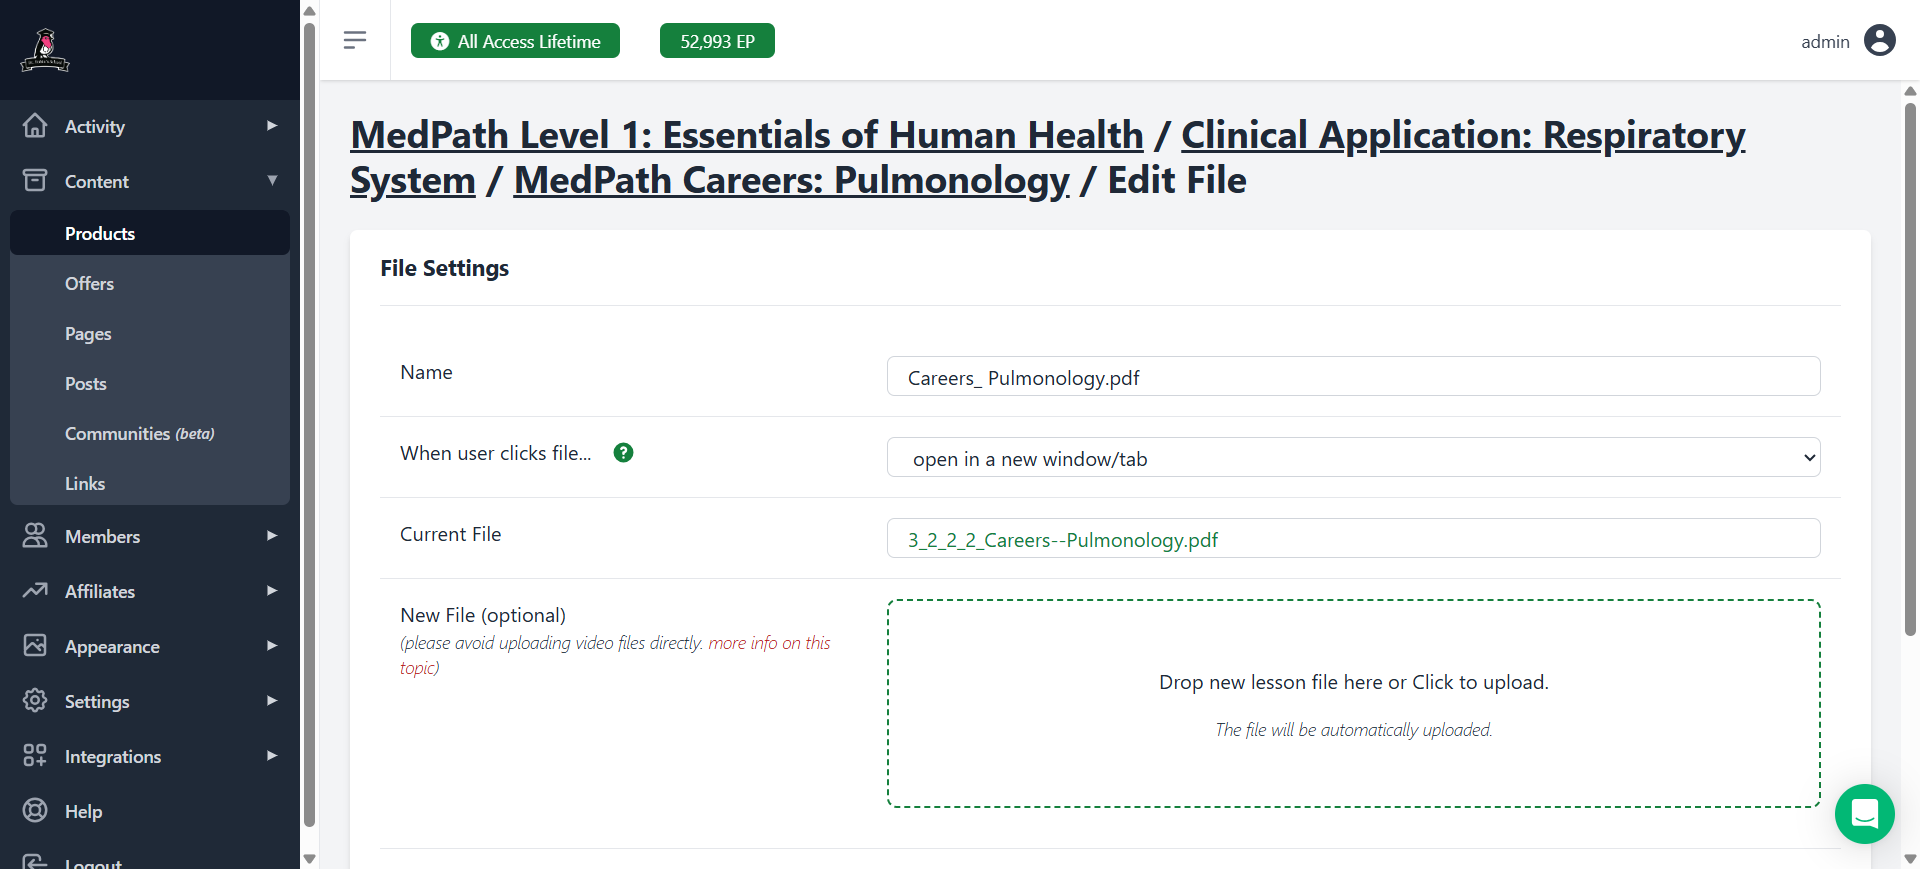The width and height of the screenshot is (1920, 869).
Task: Open the Help sidebar icon
Action: (34, 811)
